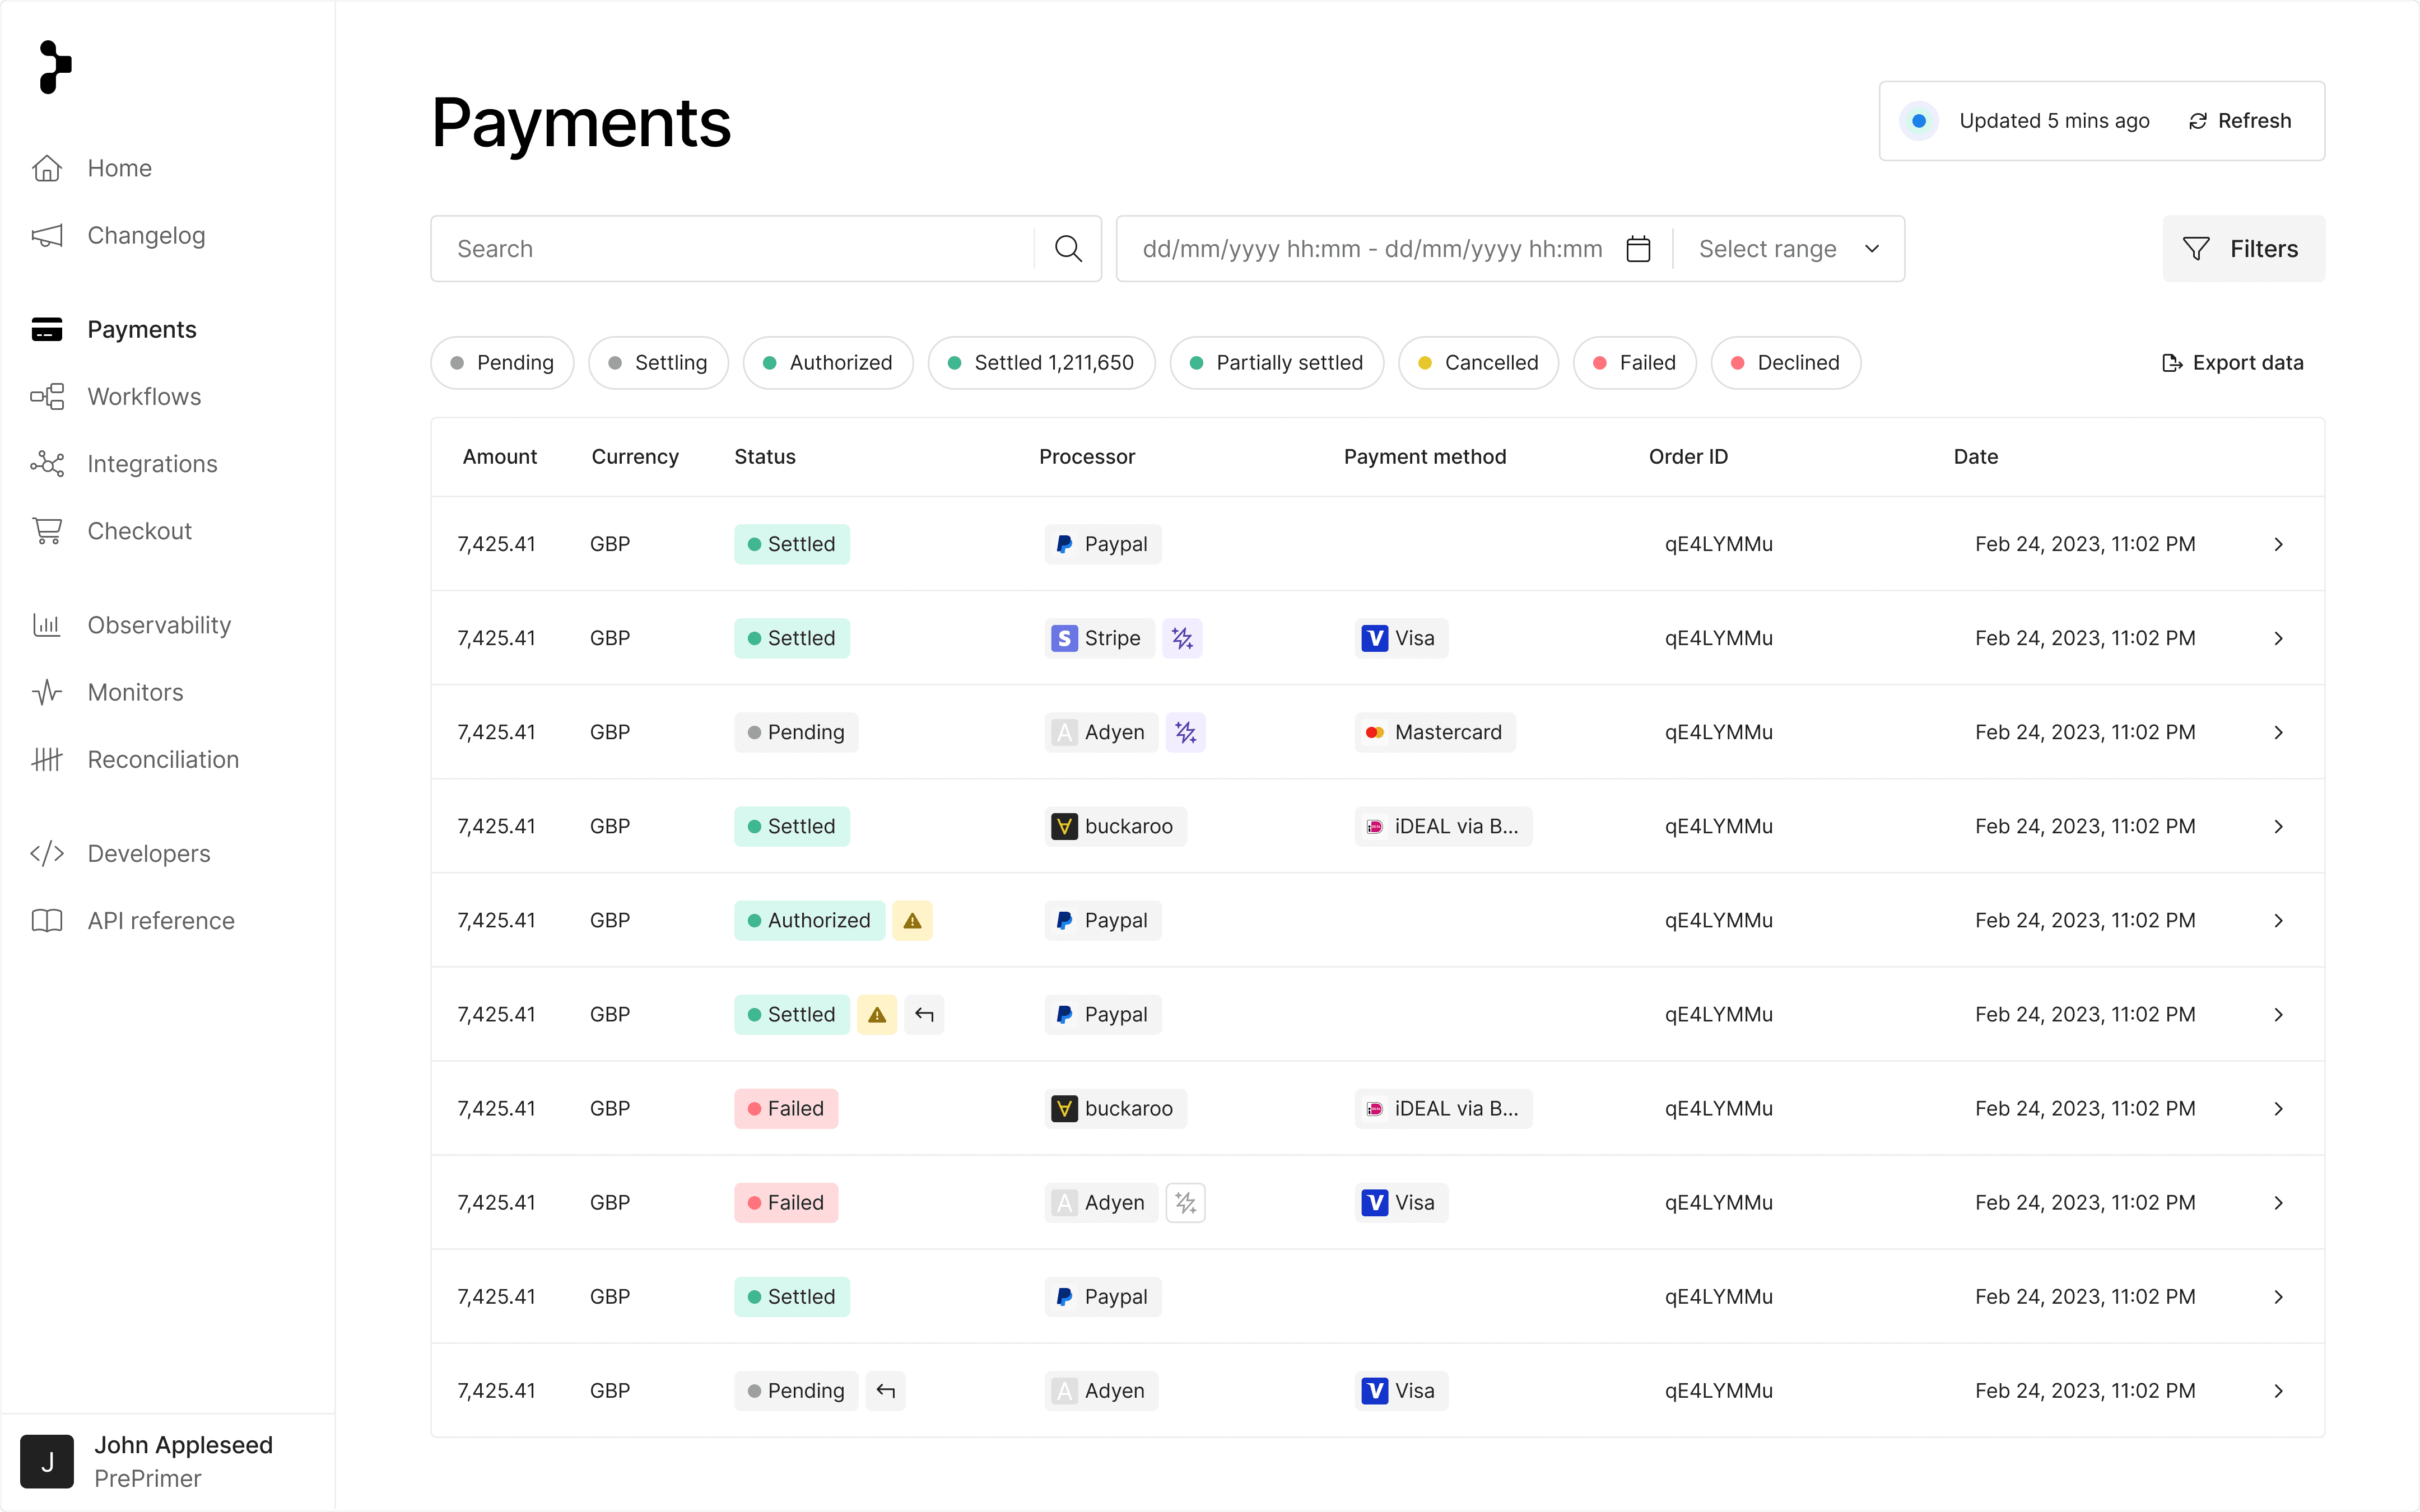Image resolution: width=2420 pixels, height=1512 pixels.
Task: Open Observability in the sidebar
Action: point(159,625)
